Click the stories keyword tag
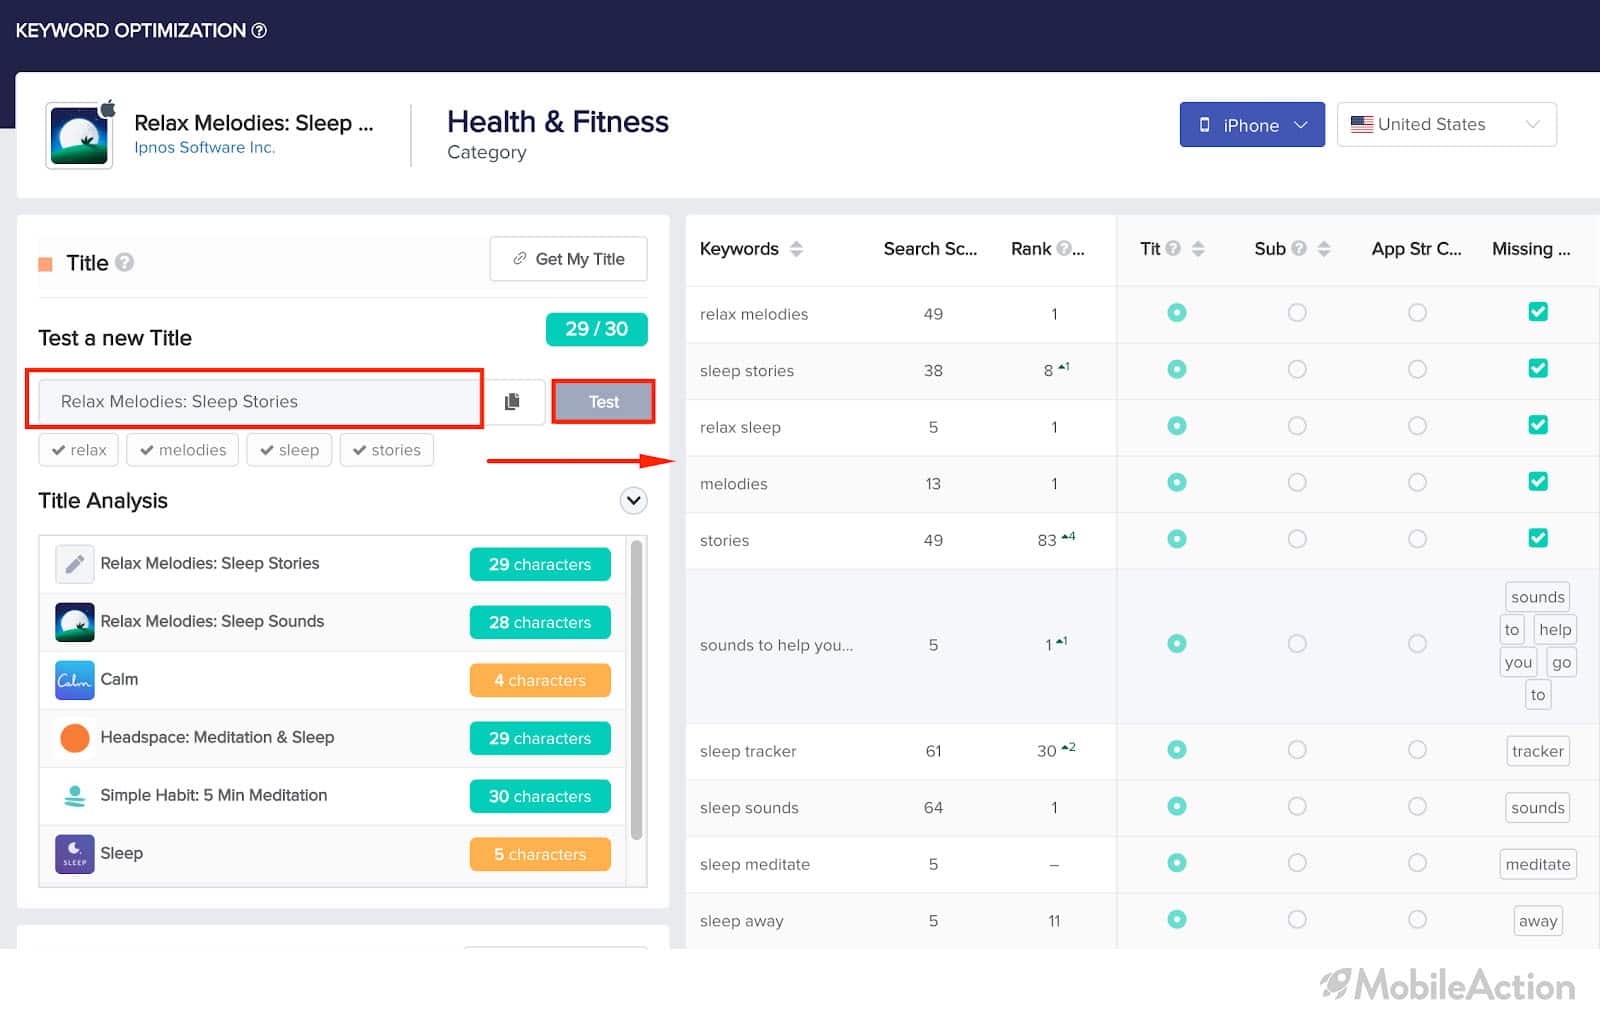 tap(386, 450)
